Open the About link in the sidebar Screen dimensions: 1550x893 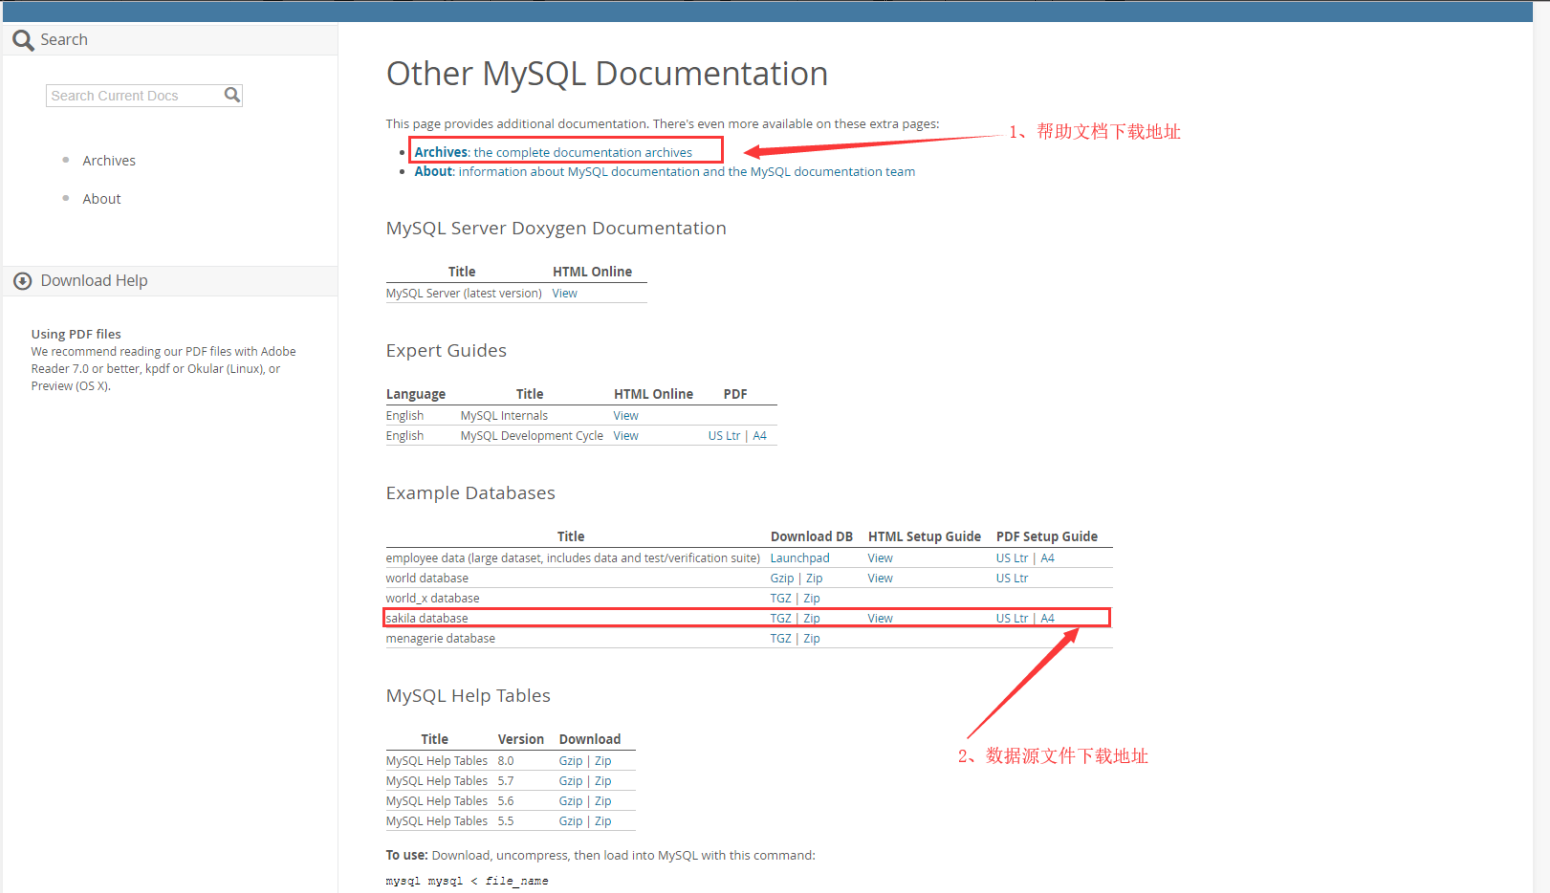tap(101, 198)
